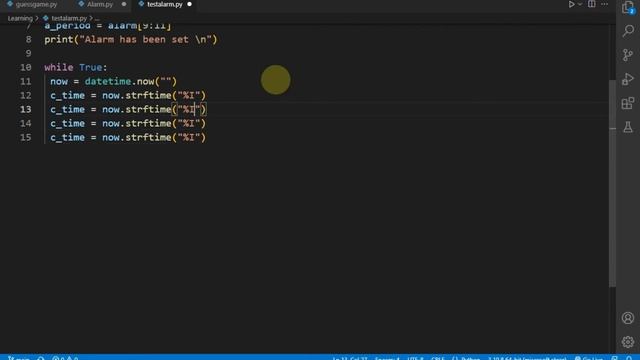Close the unsaved testalarm.py tab dot

pyautogui.click(x=189, y=4)
